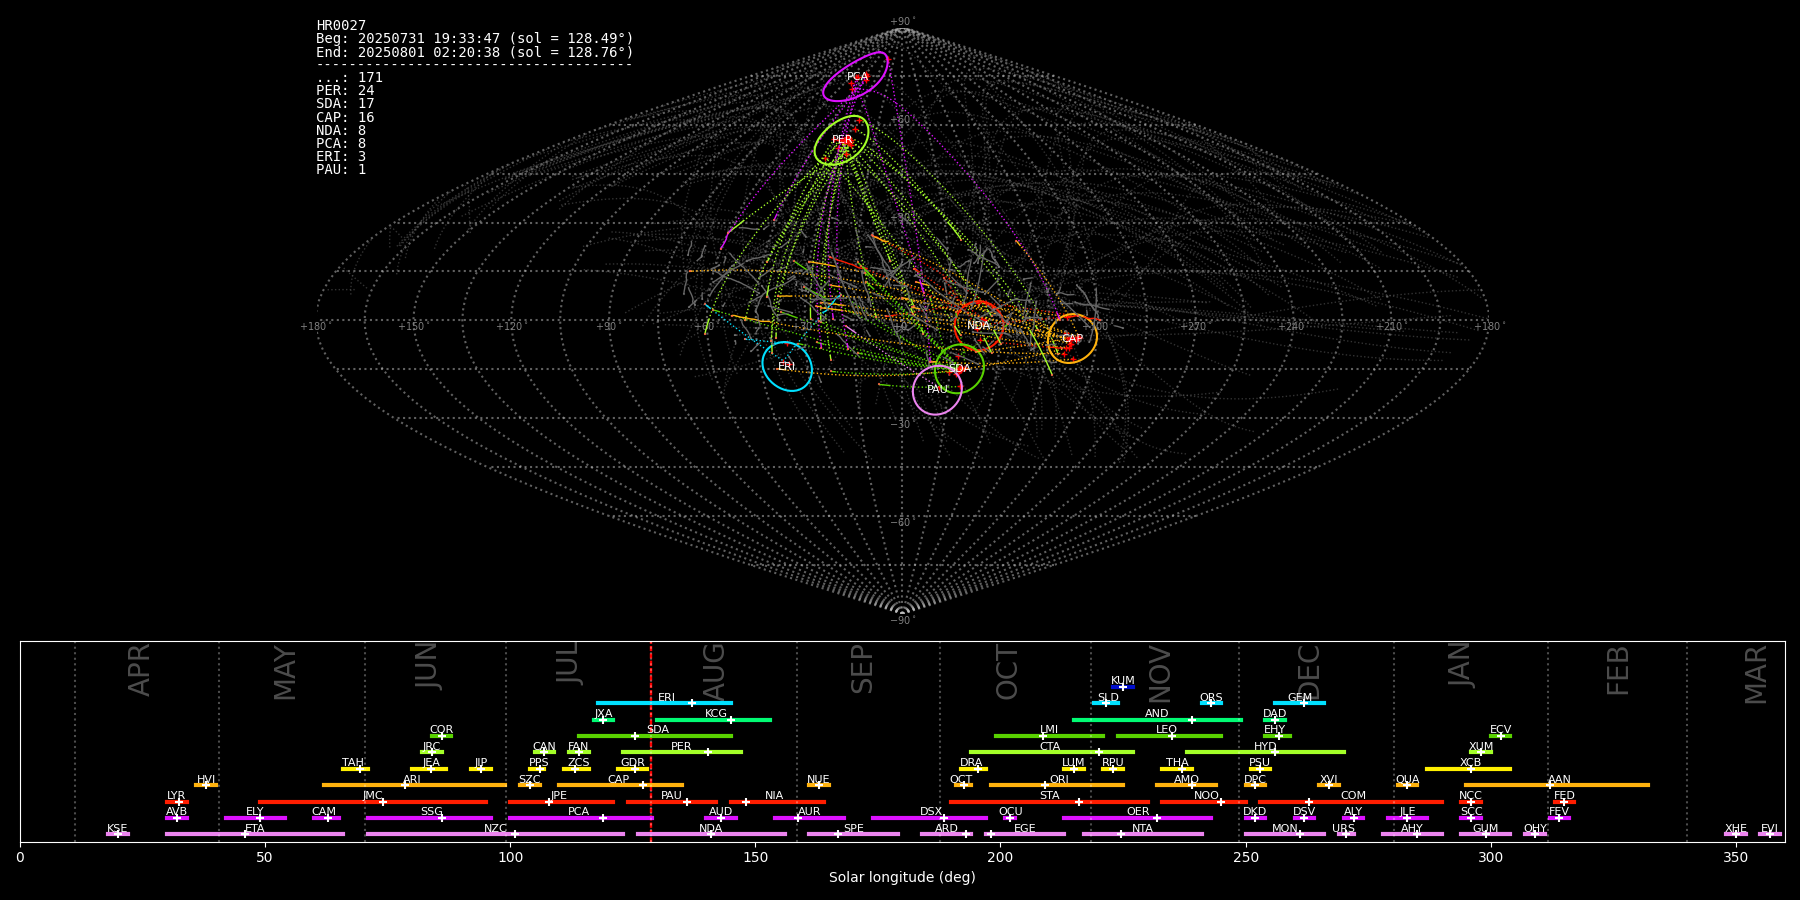Click the KUM shower bar in timeline
The width and height of the screenshot is (1800, 900).
(1123, 687)
